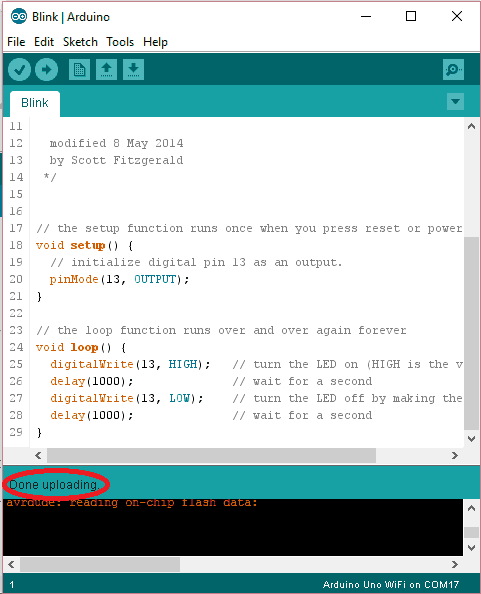Open the Sketch menu

click(80, 42)
